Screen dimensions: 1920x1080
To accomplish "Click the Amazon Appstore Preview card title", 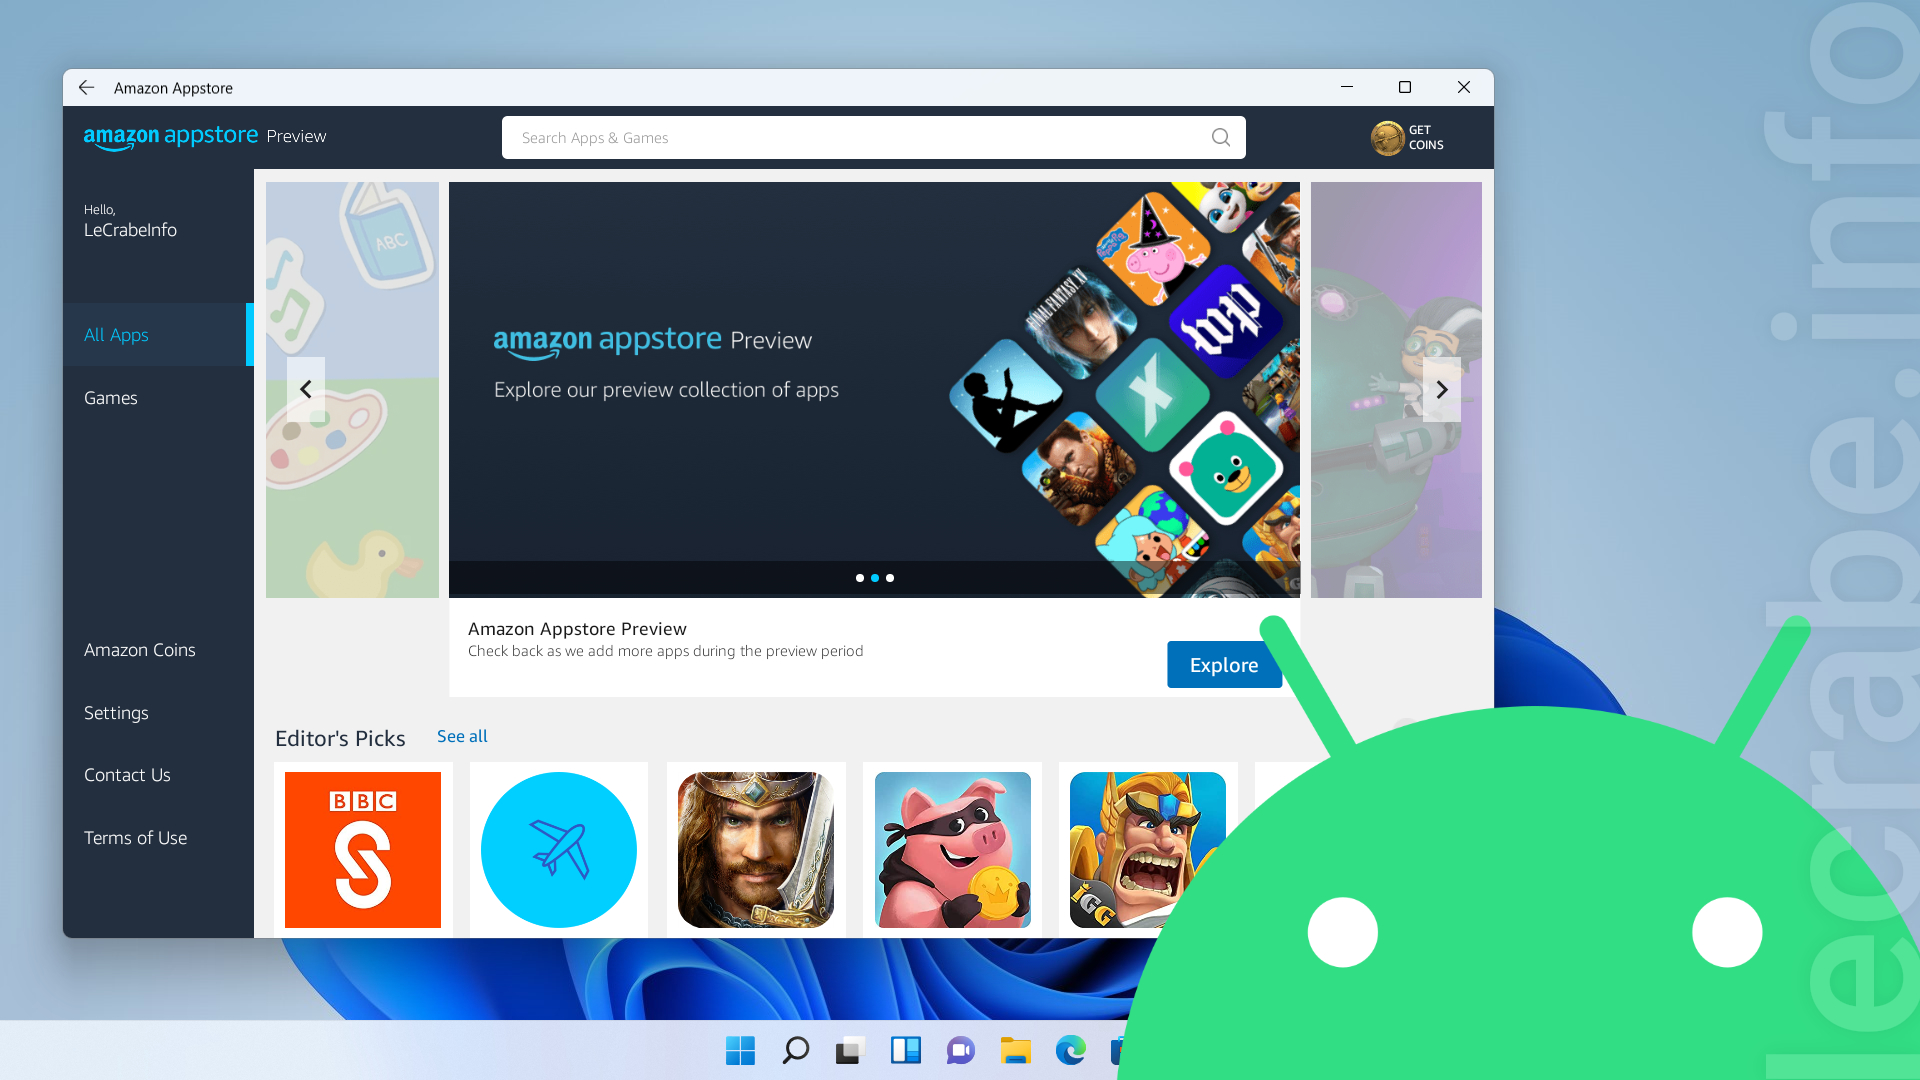I will [577, 629].
